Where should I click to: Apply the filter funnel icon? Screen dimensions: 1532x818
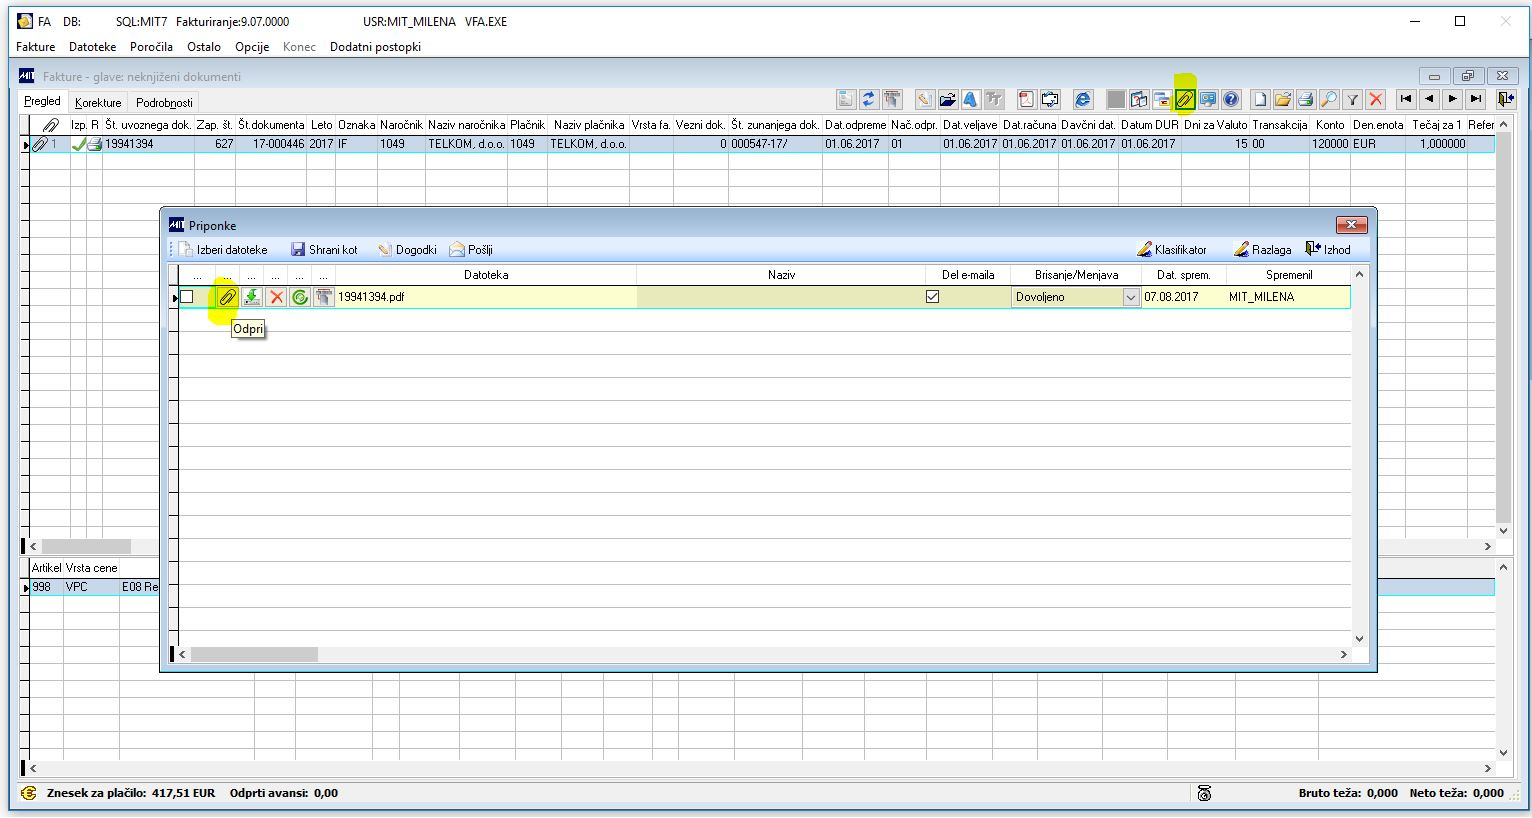coord(1352,99)
